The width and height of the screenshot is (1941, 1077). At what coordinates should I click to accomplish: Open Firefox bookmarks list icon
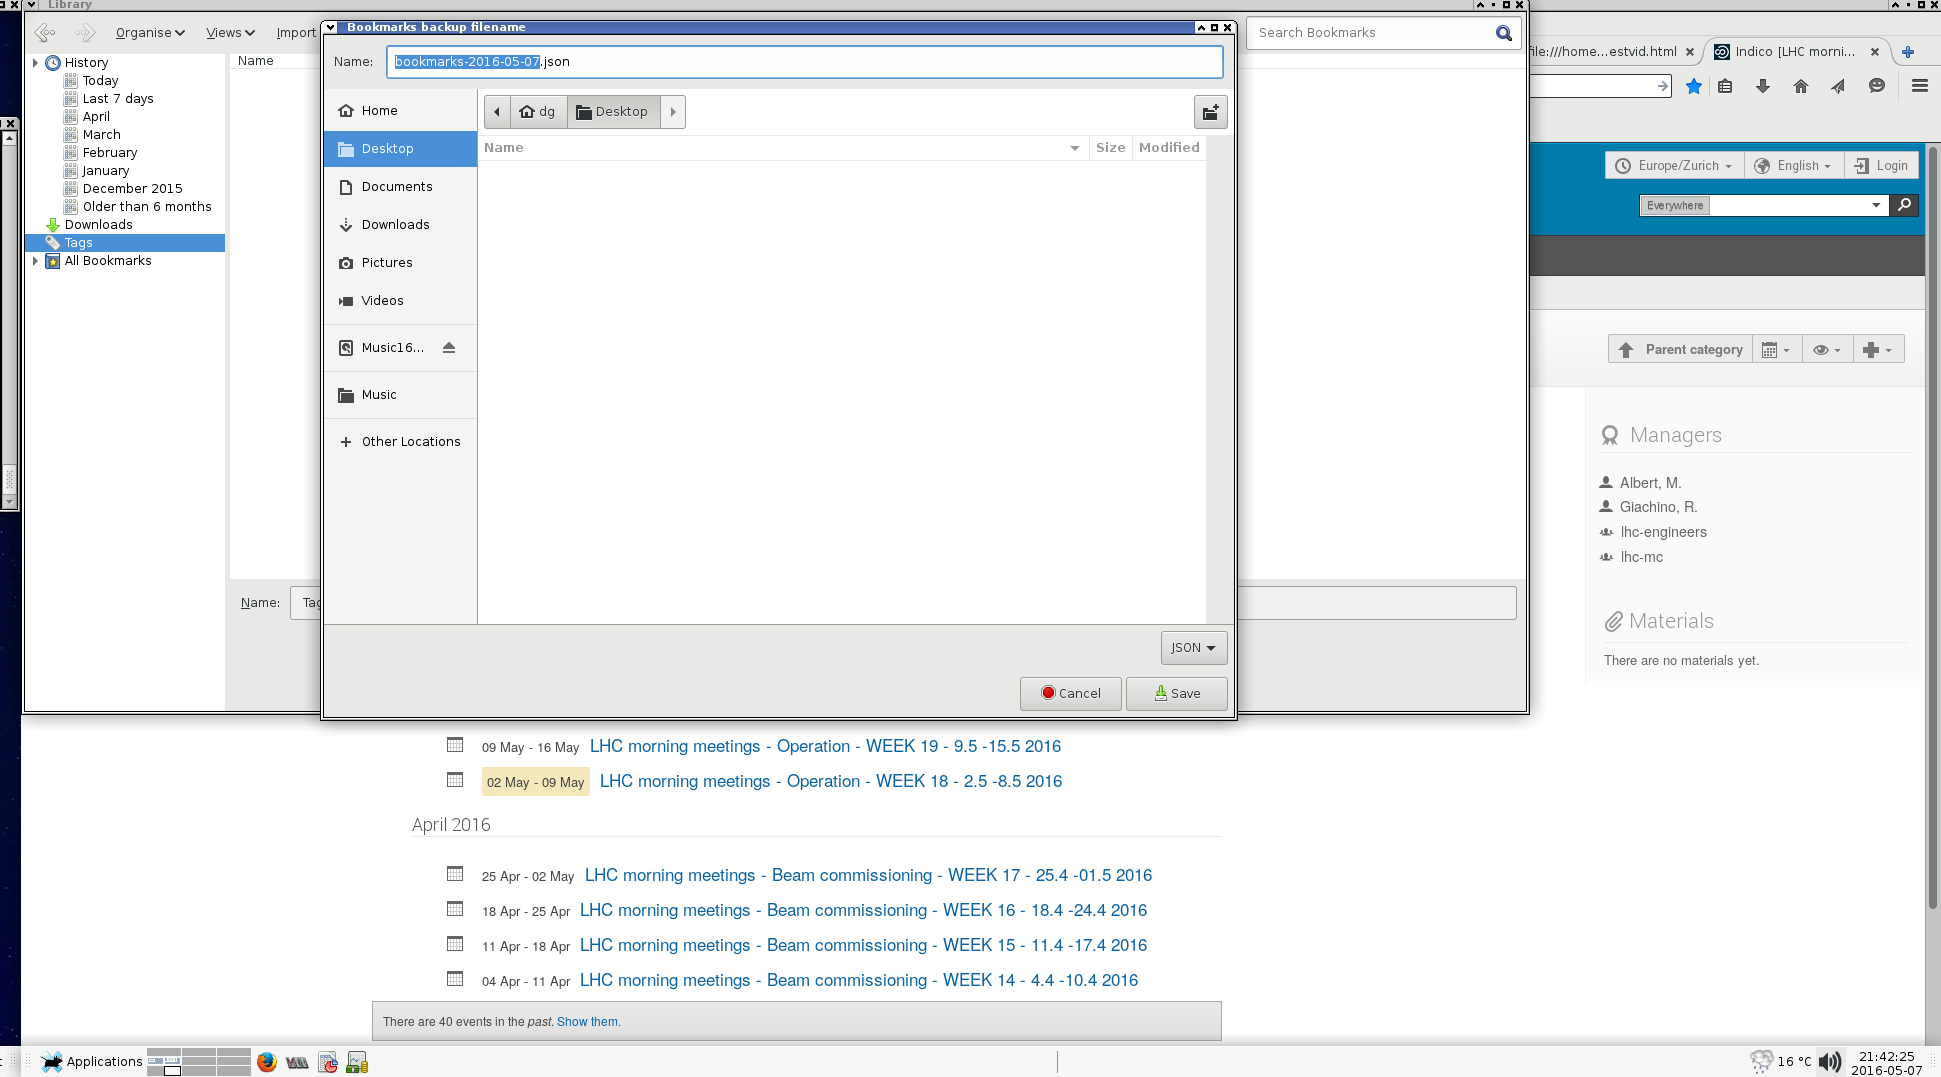pyautogui.click(x=1725, y=86)
